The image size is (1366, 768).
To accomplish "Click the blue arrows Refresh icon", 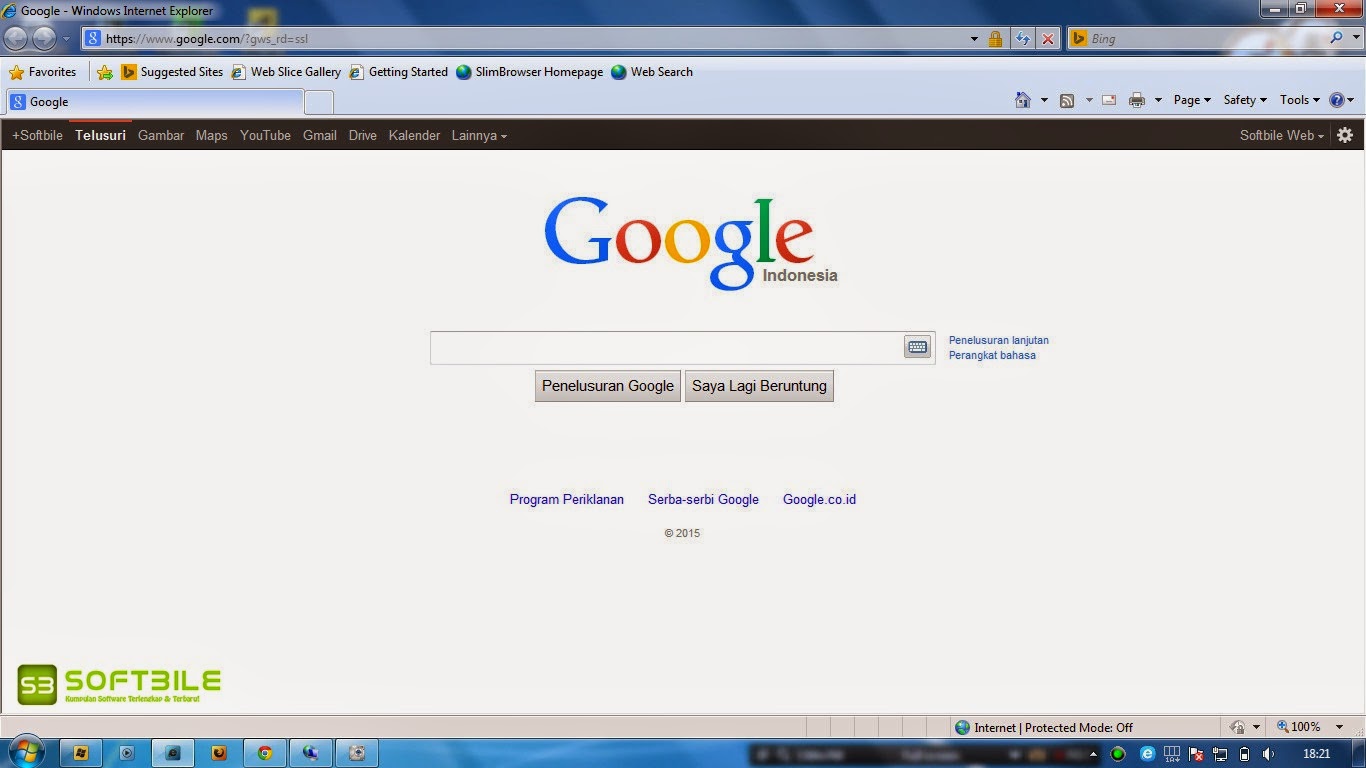I will click(1022, 39).
